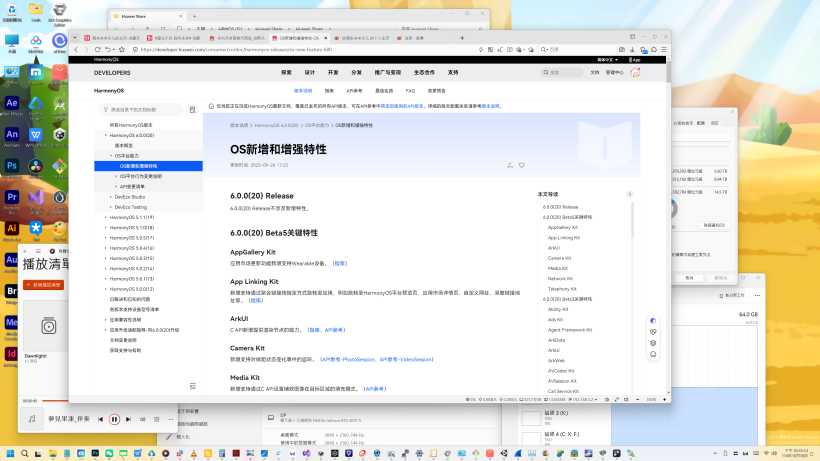
Task: Zoom out with minus icon in browser status bar
Action: click(637, 399)
